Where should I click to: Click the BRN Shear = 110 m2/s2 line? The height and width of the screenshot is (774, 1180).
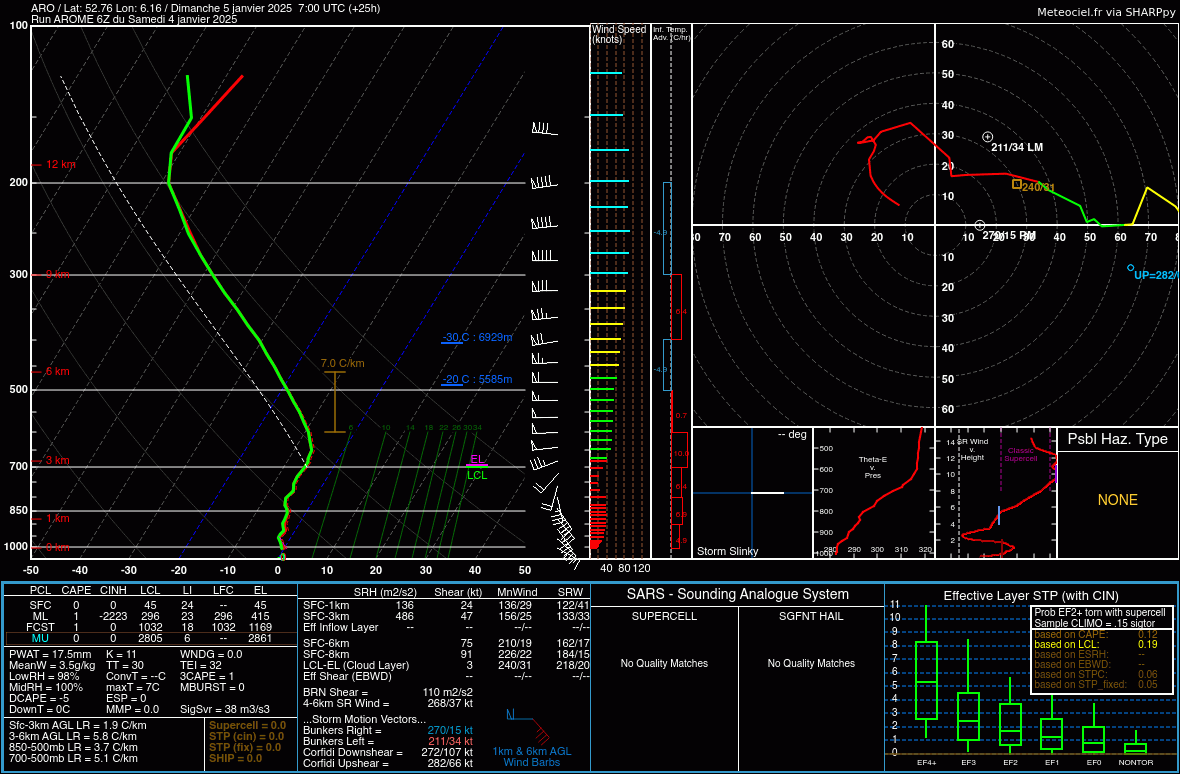pos(388,692)
